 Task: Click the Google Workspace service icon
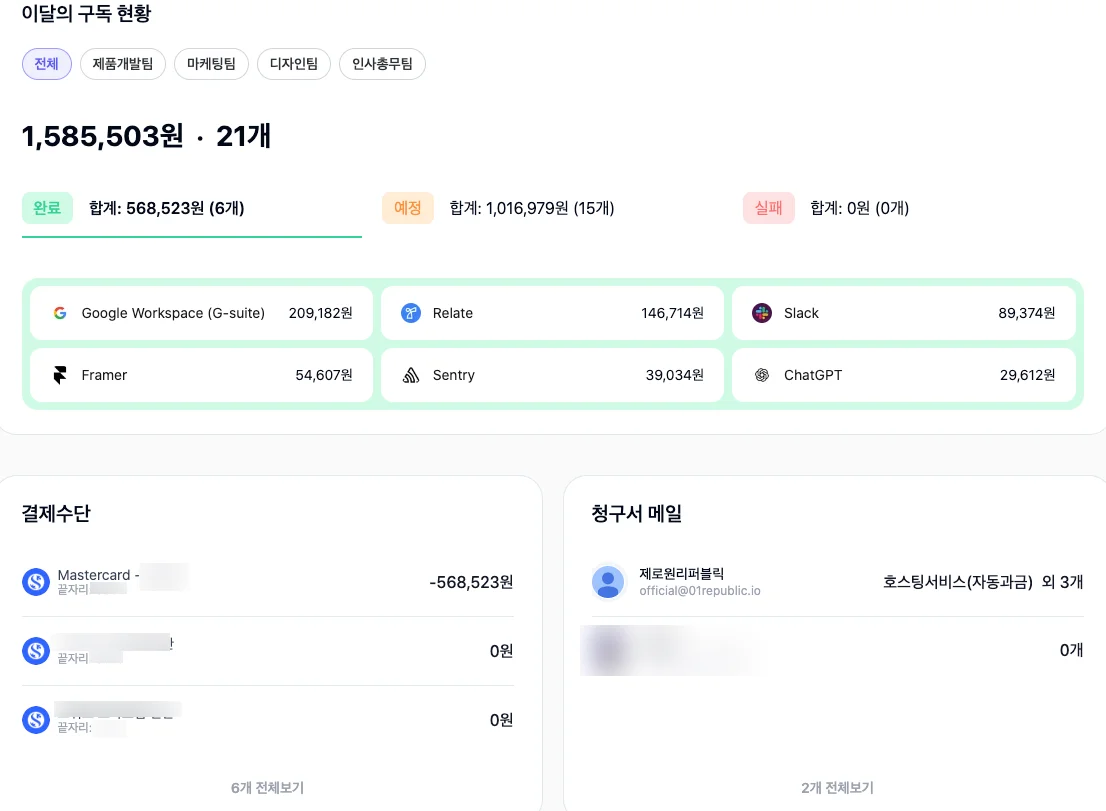pyautogui.click(x=61, y=312)
